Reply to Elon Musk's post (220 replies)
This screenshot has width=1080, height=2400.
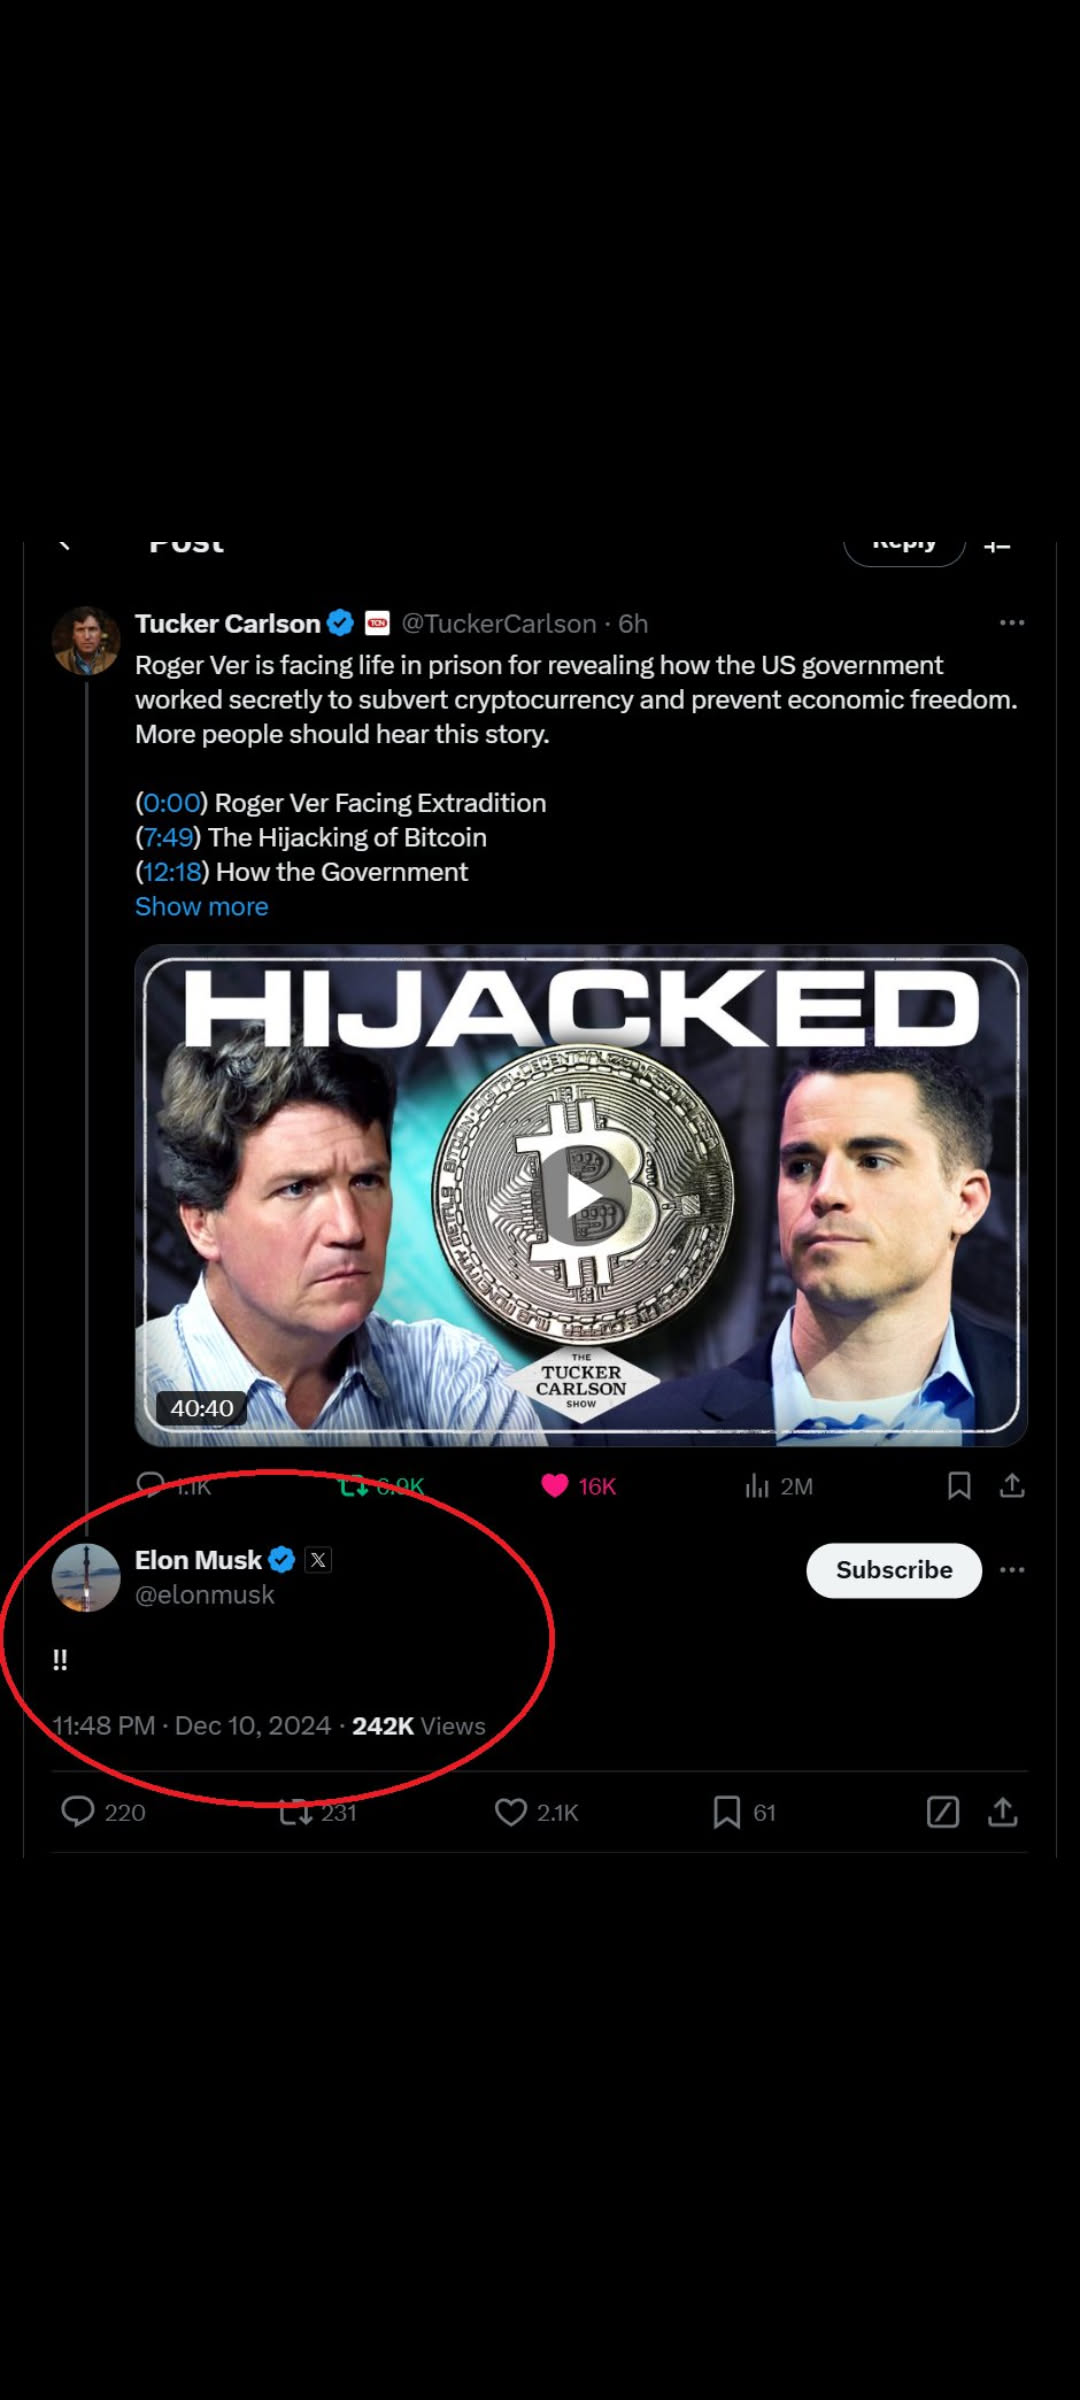coord(78,1812)
